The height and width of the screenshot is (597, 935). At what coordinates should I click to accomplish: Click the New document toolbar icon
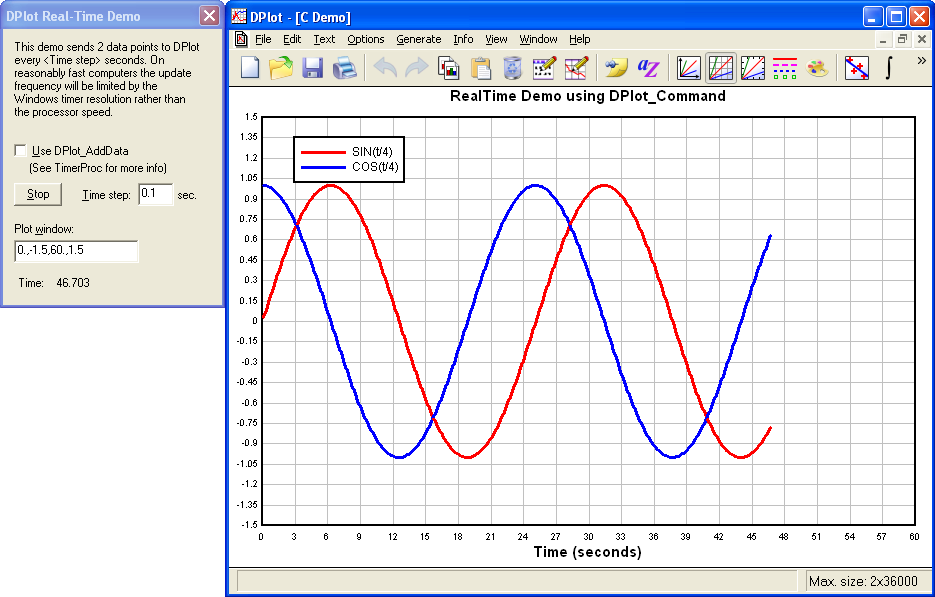[x=250, y=67]
